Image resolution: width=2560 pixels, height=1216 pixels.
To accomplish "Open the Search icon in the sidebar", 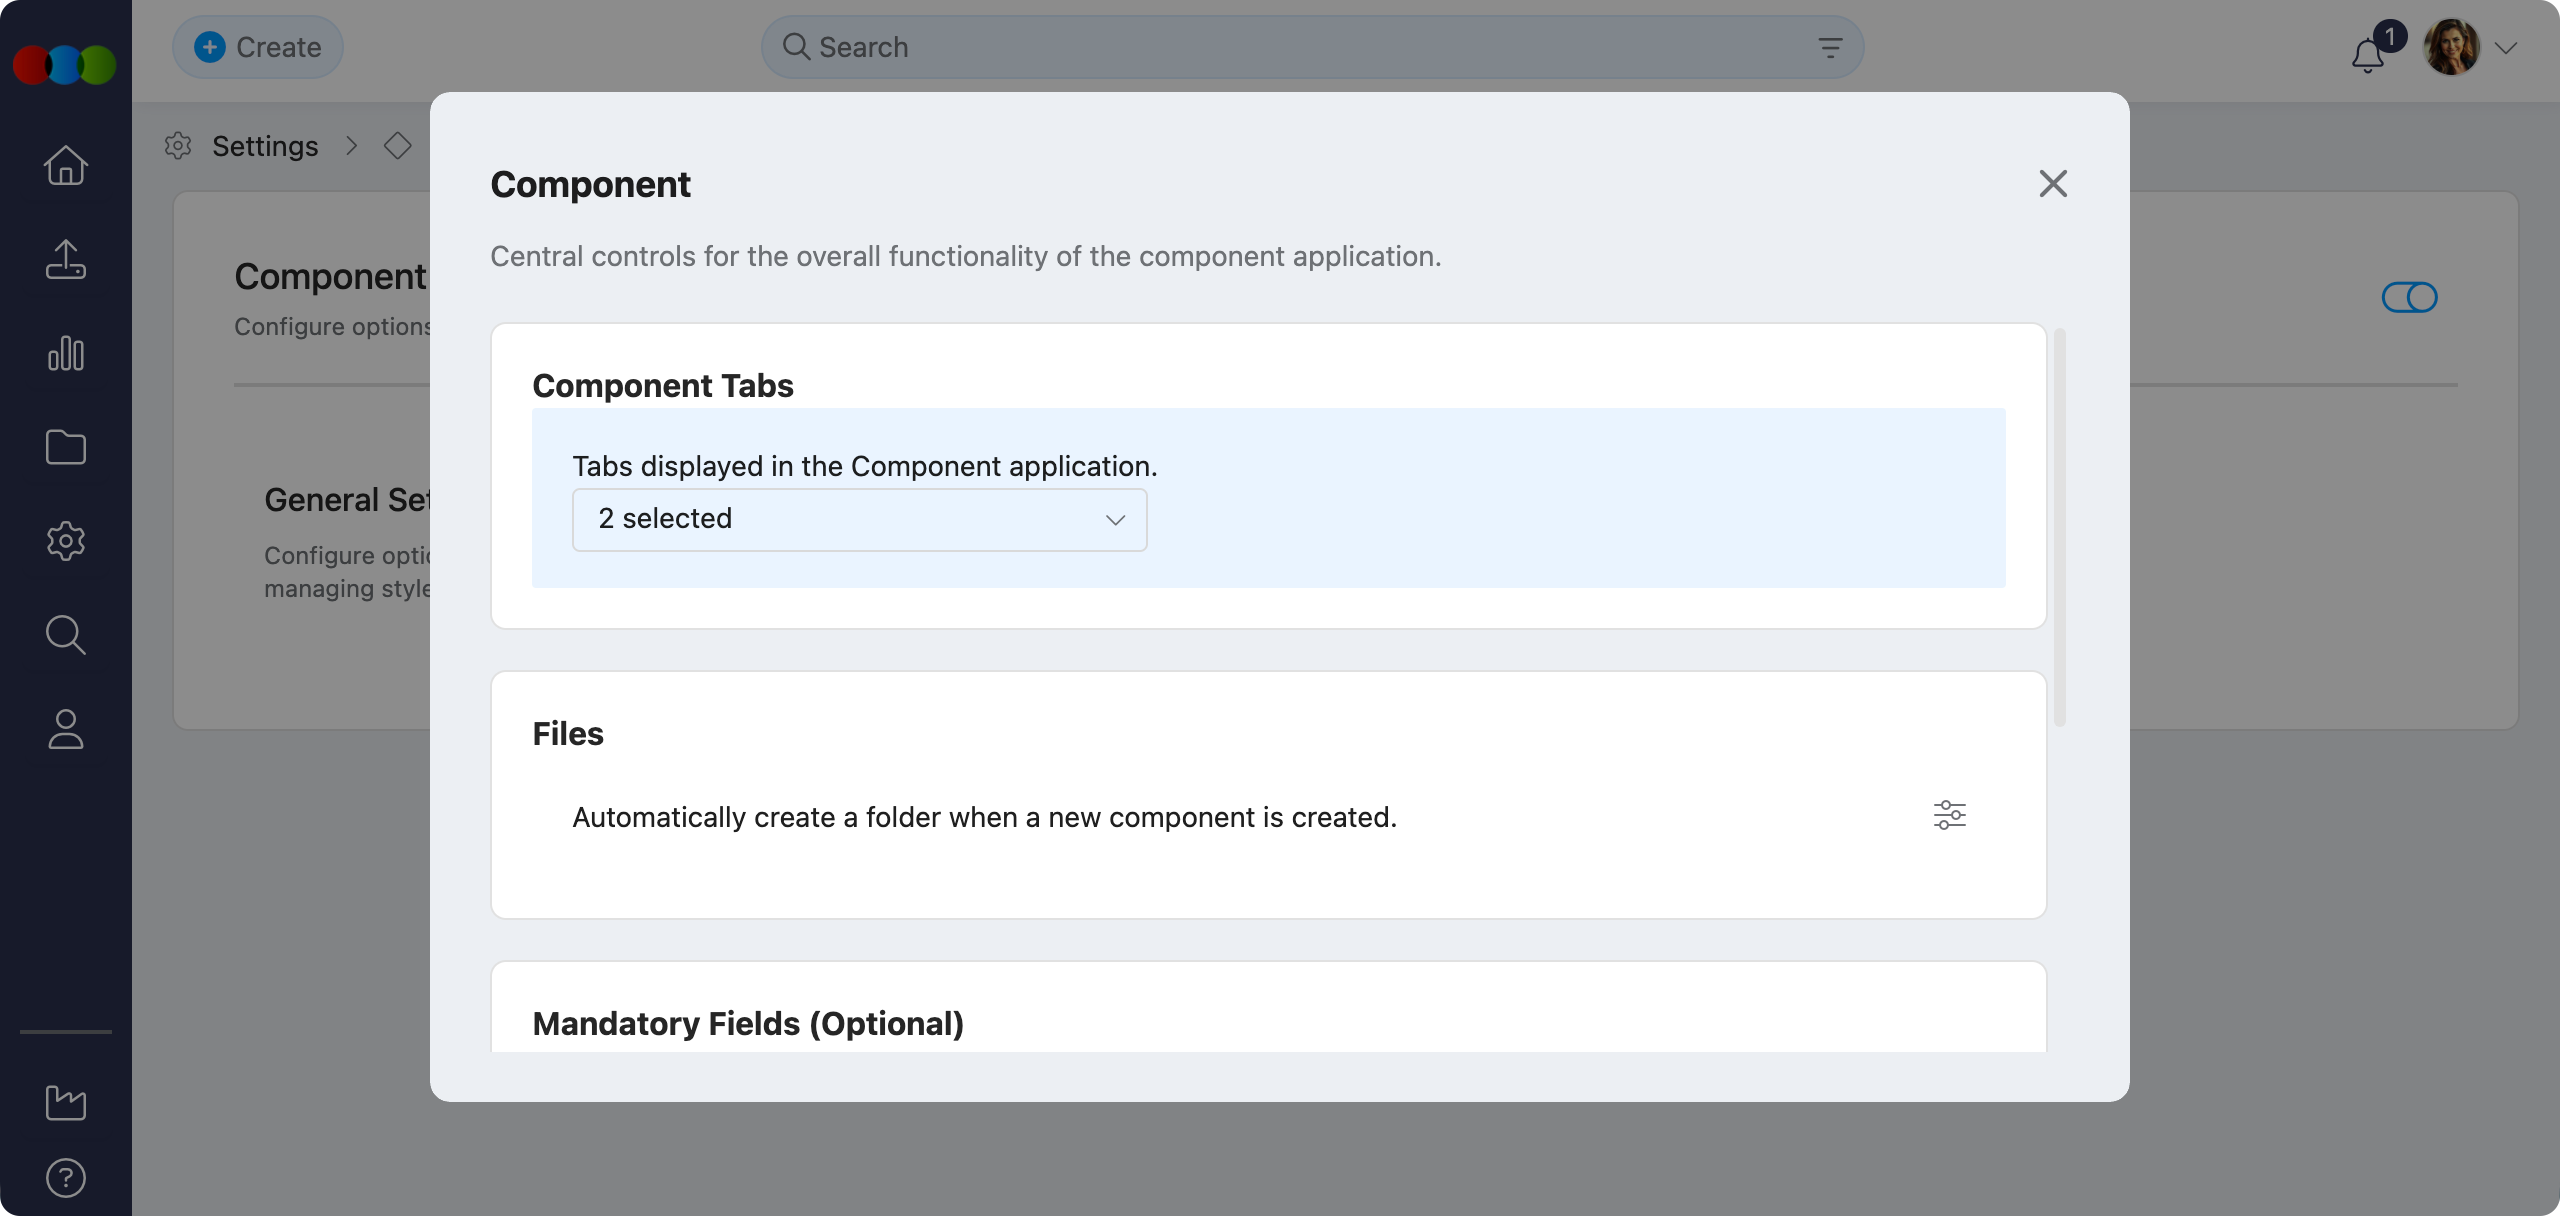I will pyautogui.click(x=65, y=635).
